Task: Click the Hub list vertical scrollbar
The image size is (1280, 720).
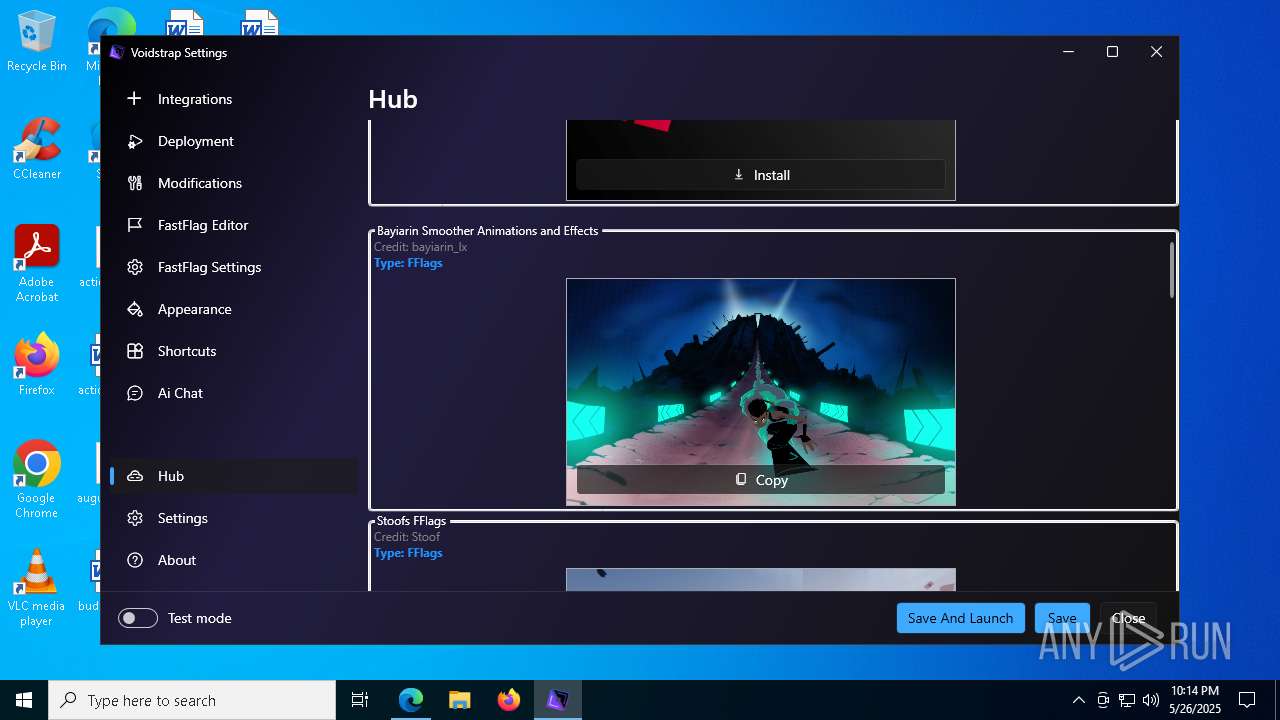Action: [1172, 270]
